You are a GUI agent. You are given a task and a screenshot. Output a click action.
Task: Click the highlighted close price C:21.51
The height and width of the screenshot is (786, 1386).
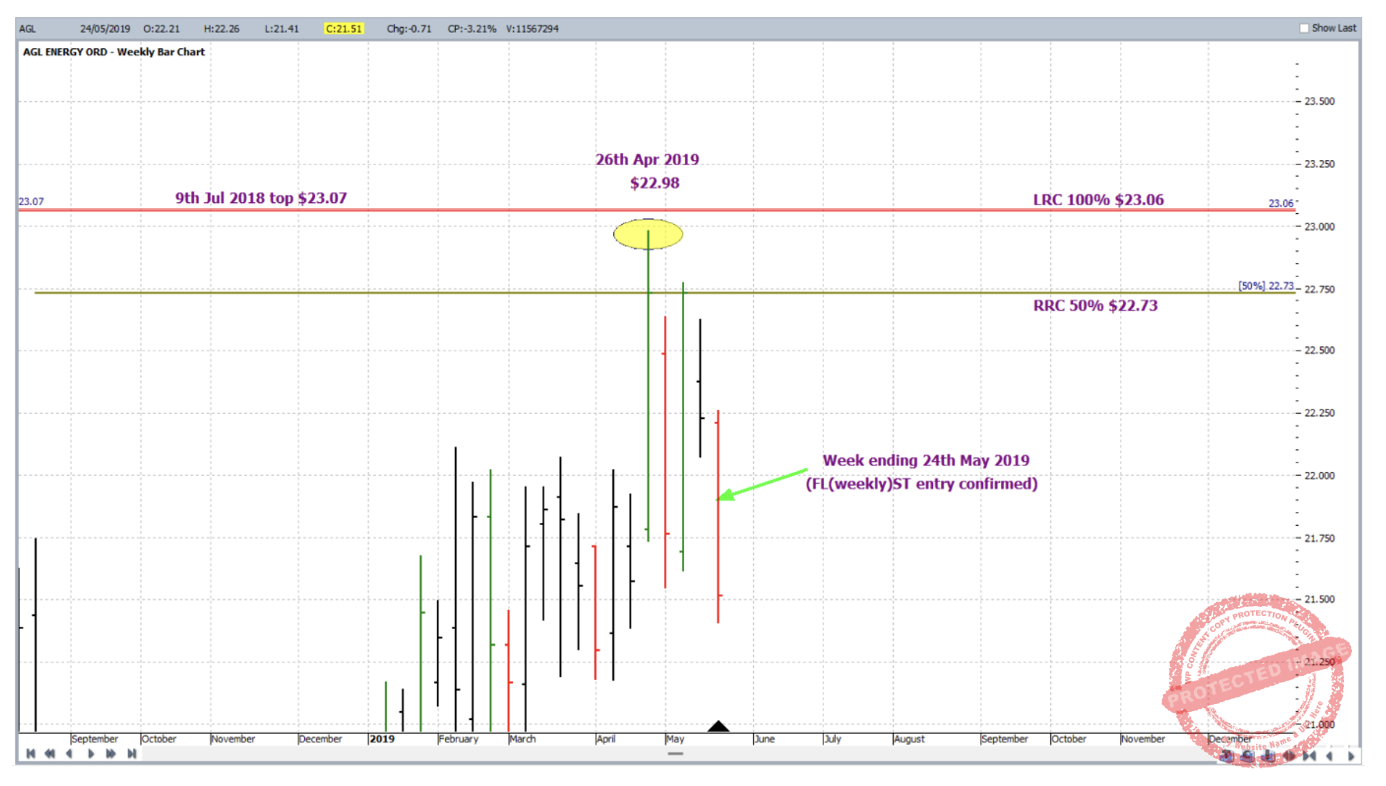[343, 29]
